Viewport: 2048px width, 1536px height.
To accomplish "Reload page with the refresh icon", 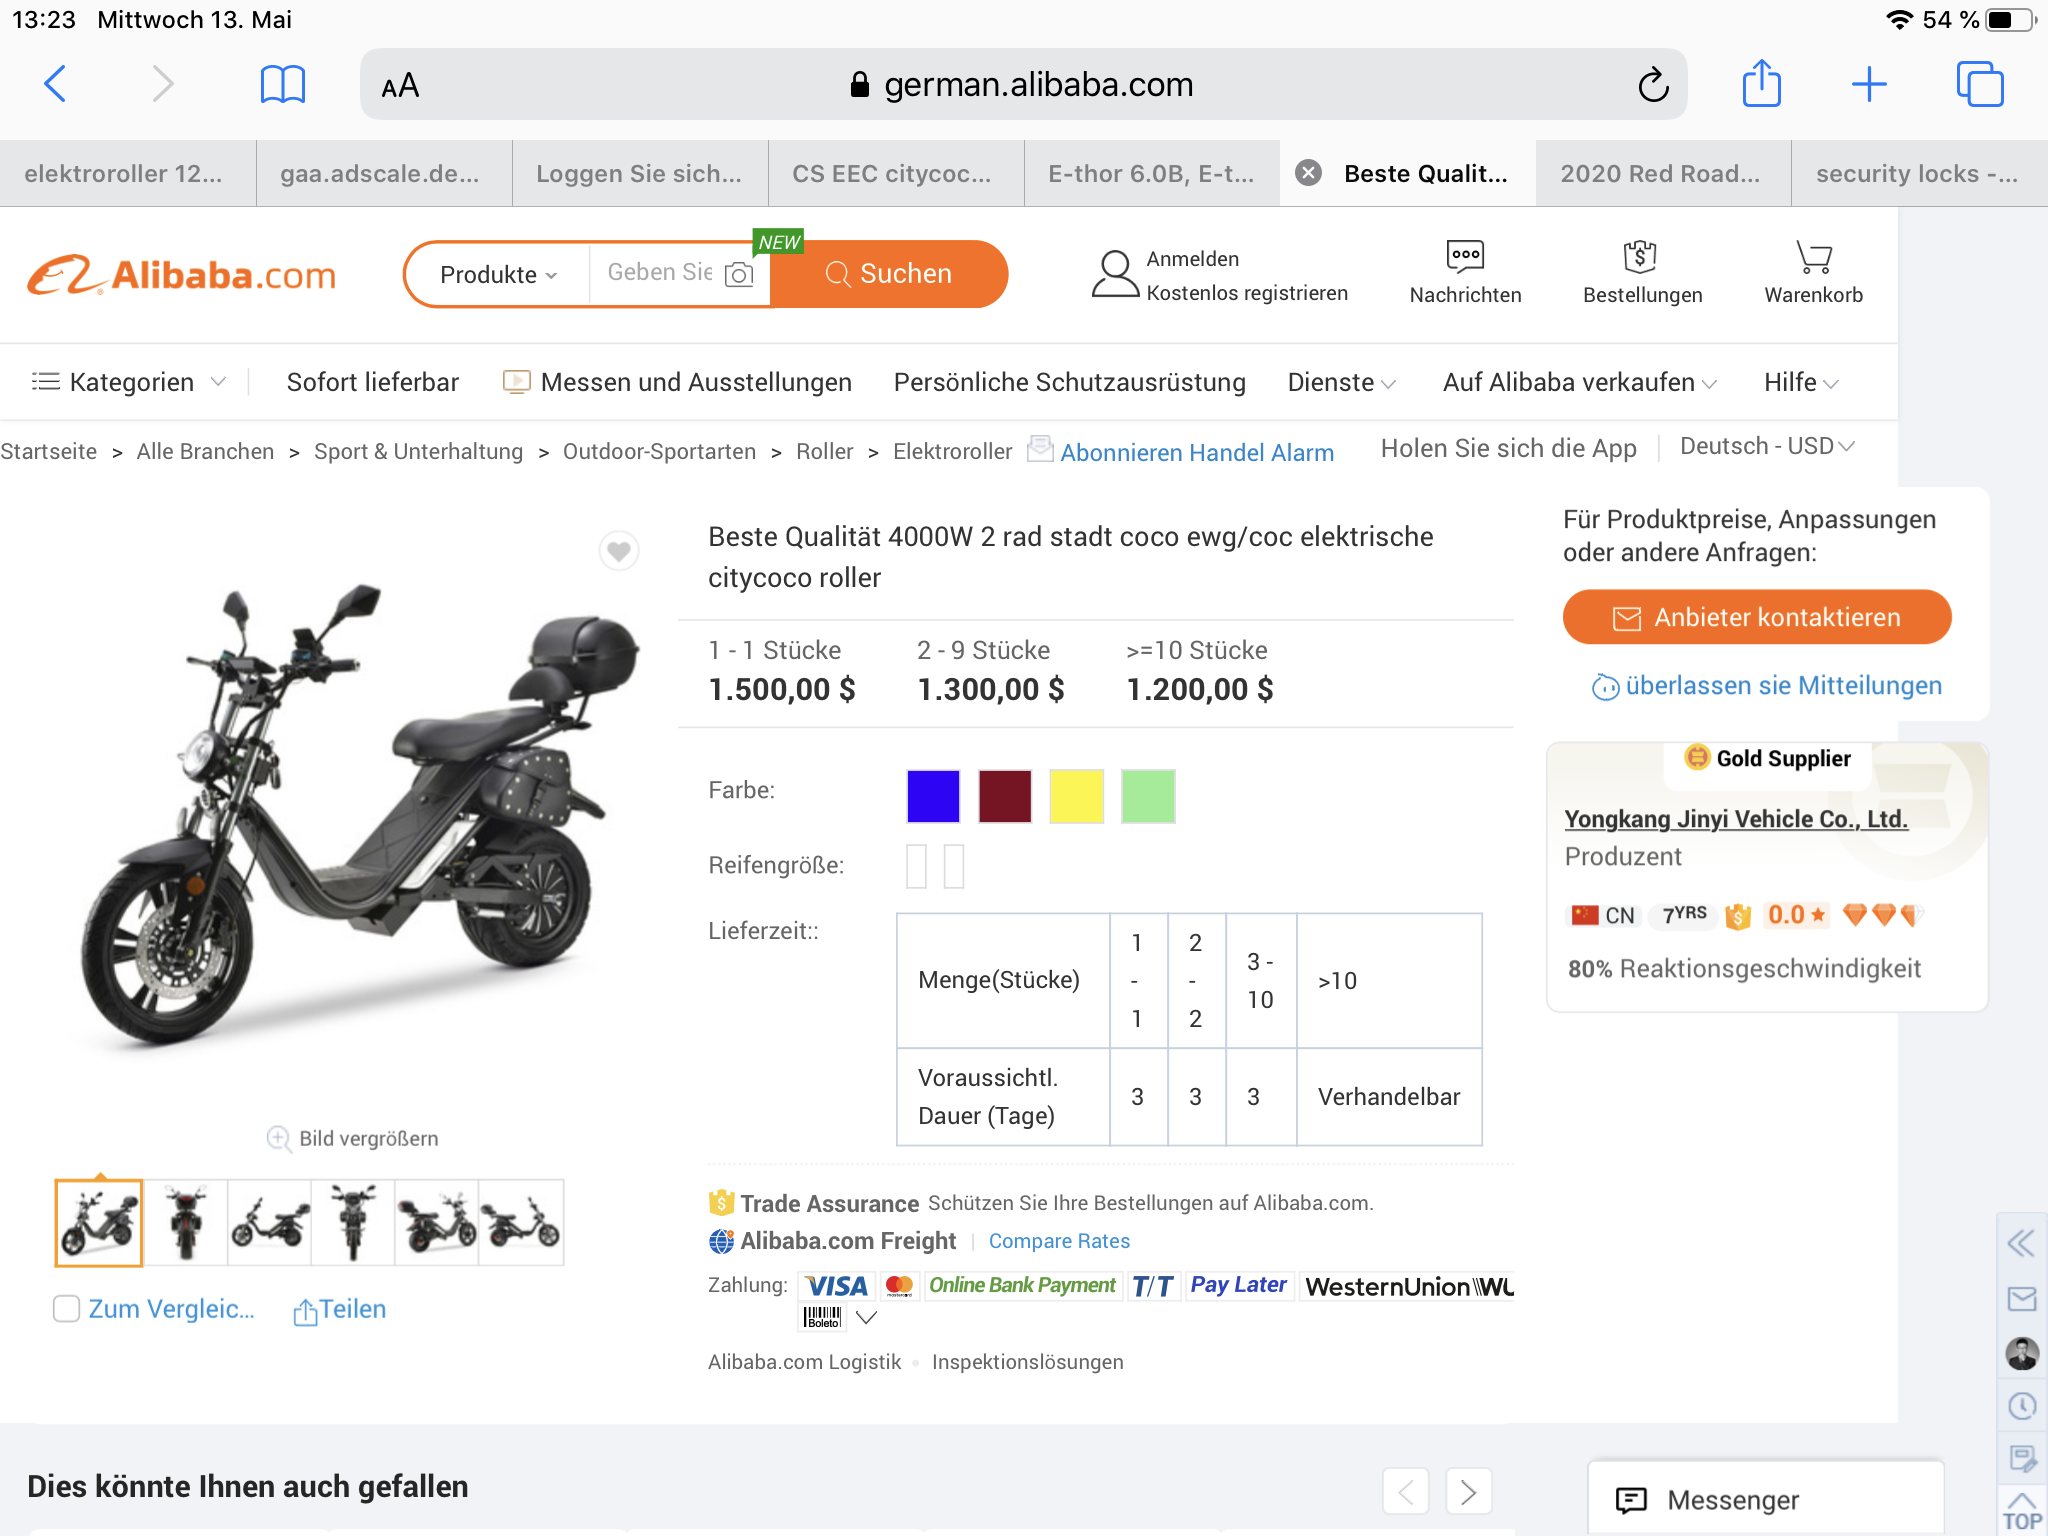I will point(1653,85).
